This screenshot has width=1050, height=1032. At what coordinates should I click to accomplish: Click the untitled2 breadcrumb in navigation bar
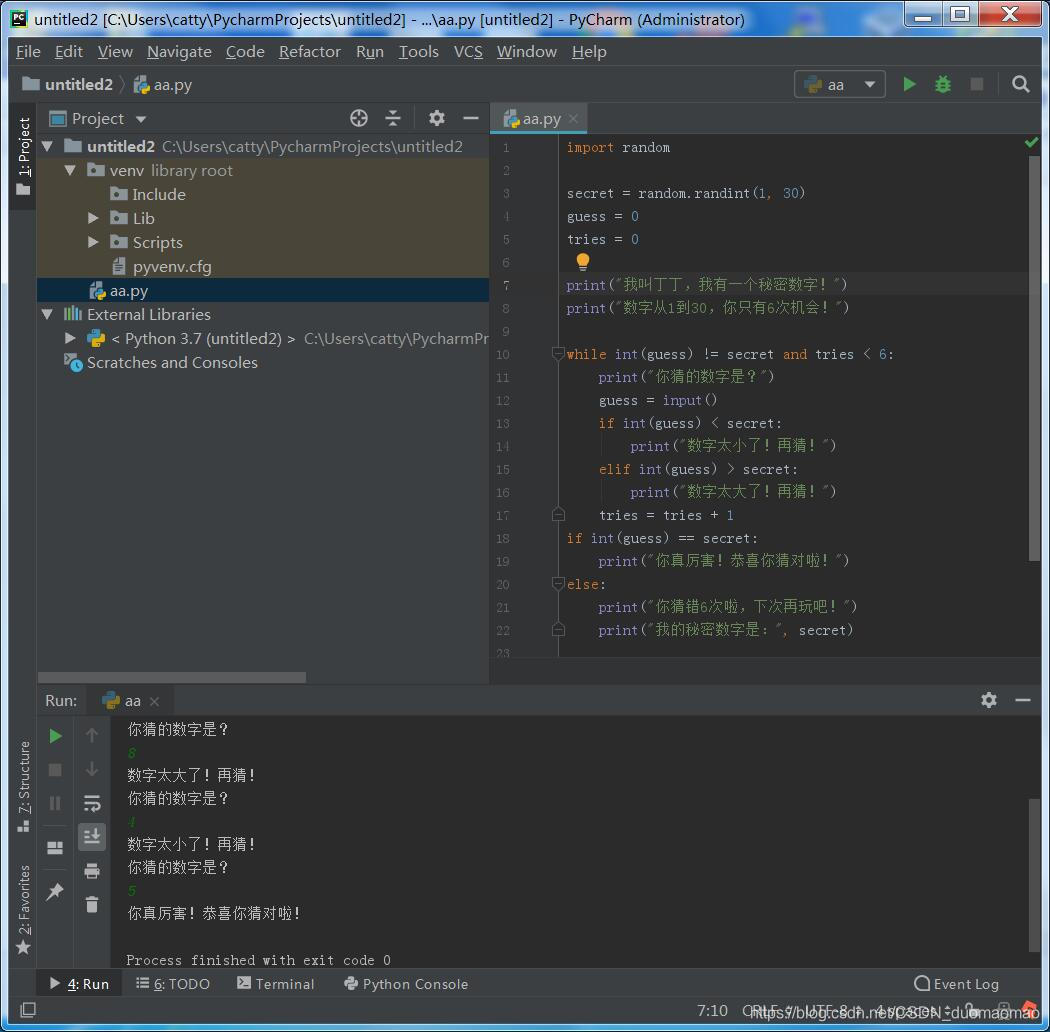pos(68,84)
